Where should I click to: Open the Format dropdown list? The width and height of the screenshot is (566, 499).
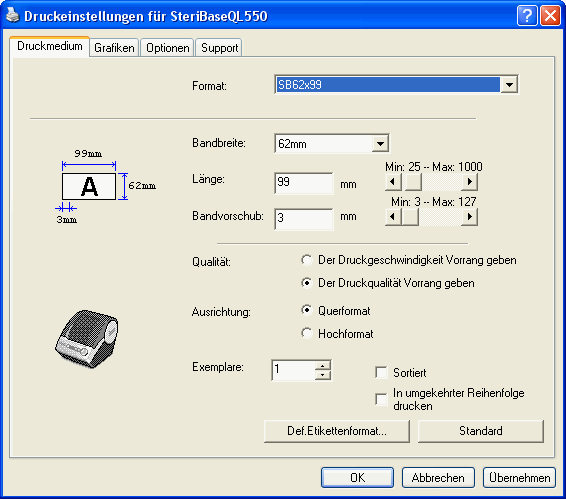(509, 85)
